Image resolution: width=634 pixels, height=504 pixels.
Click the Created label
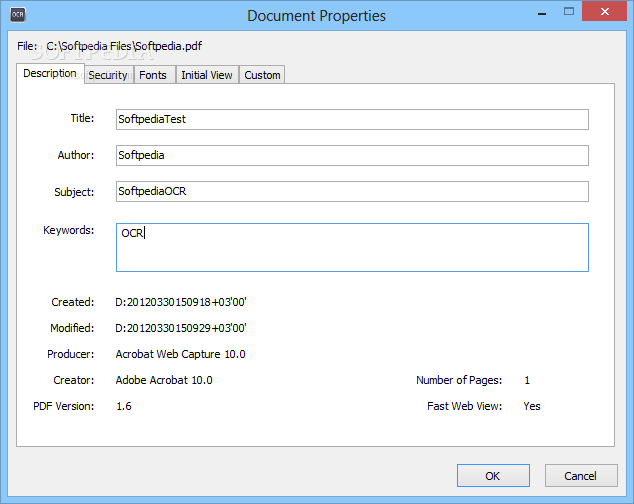[72, 302]
